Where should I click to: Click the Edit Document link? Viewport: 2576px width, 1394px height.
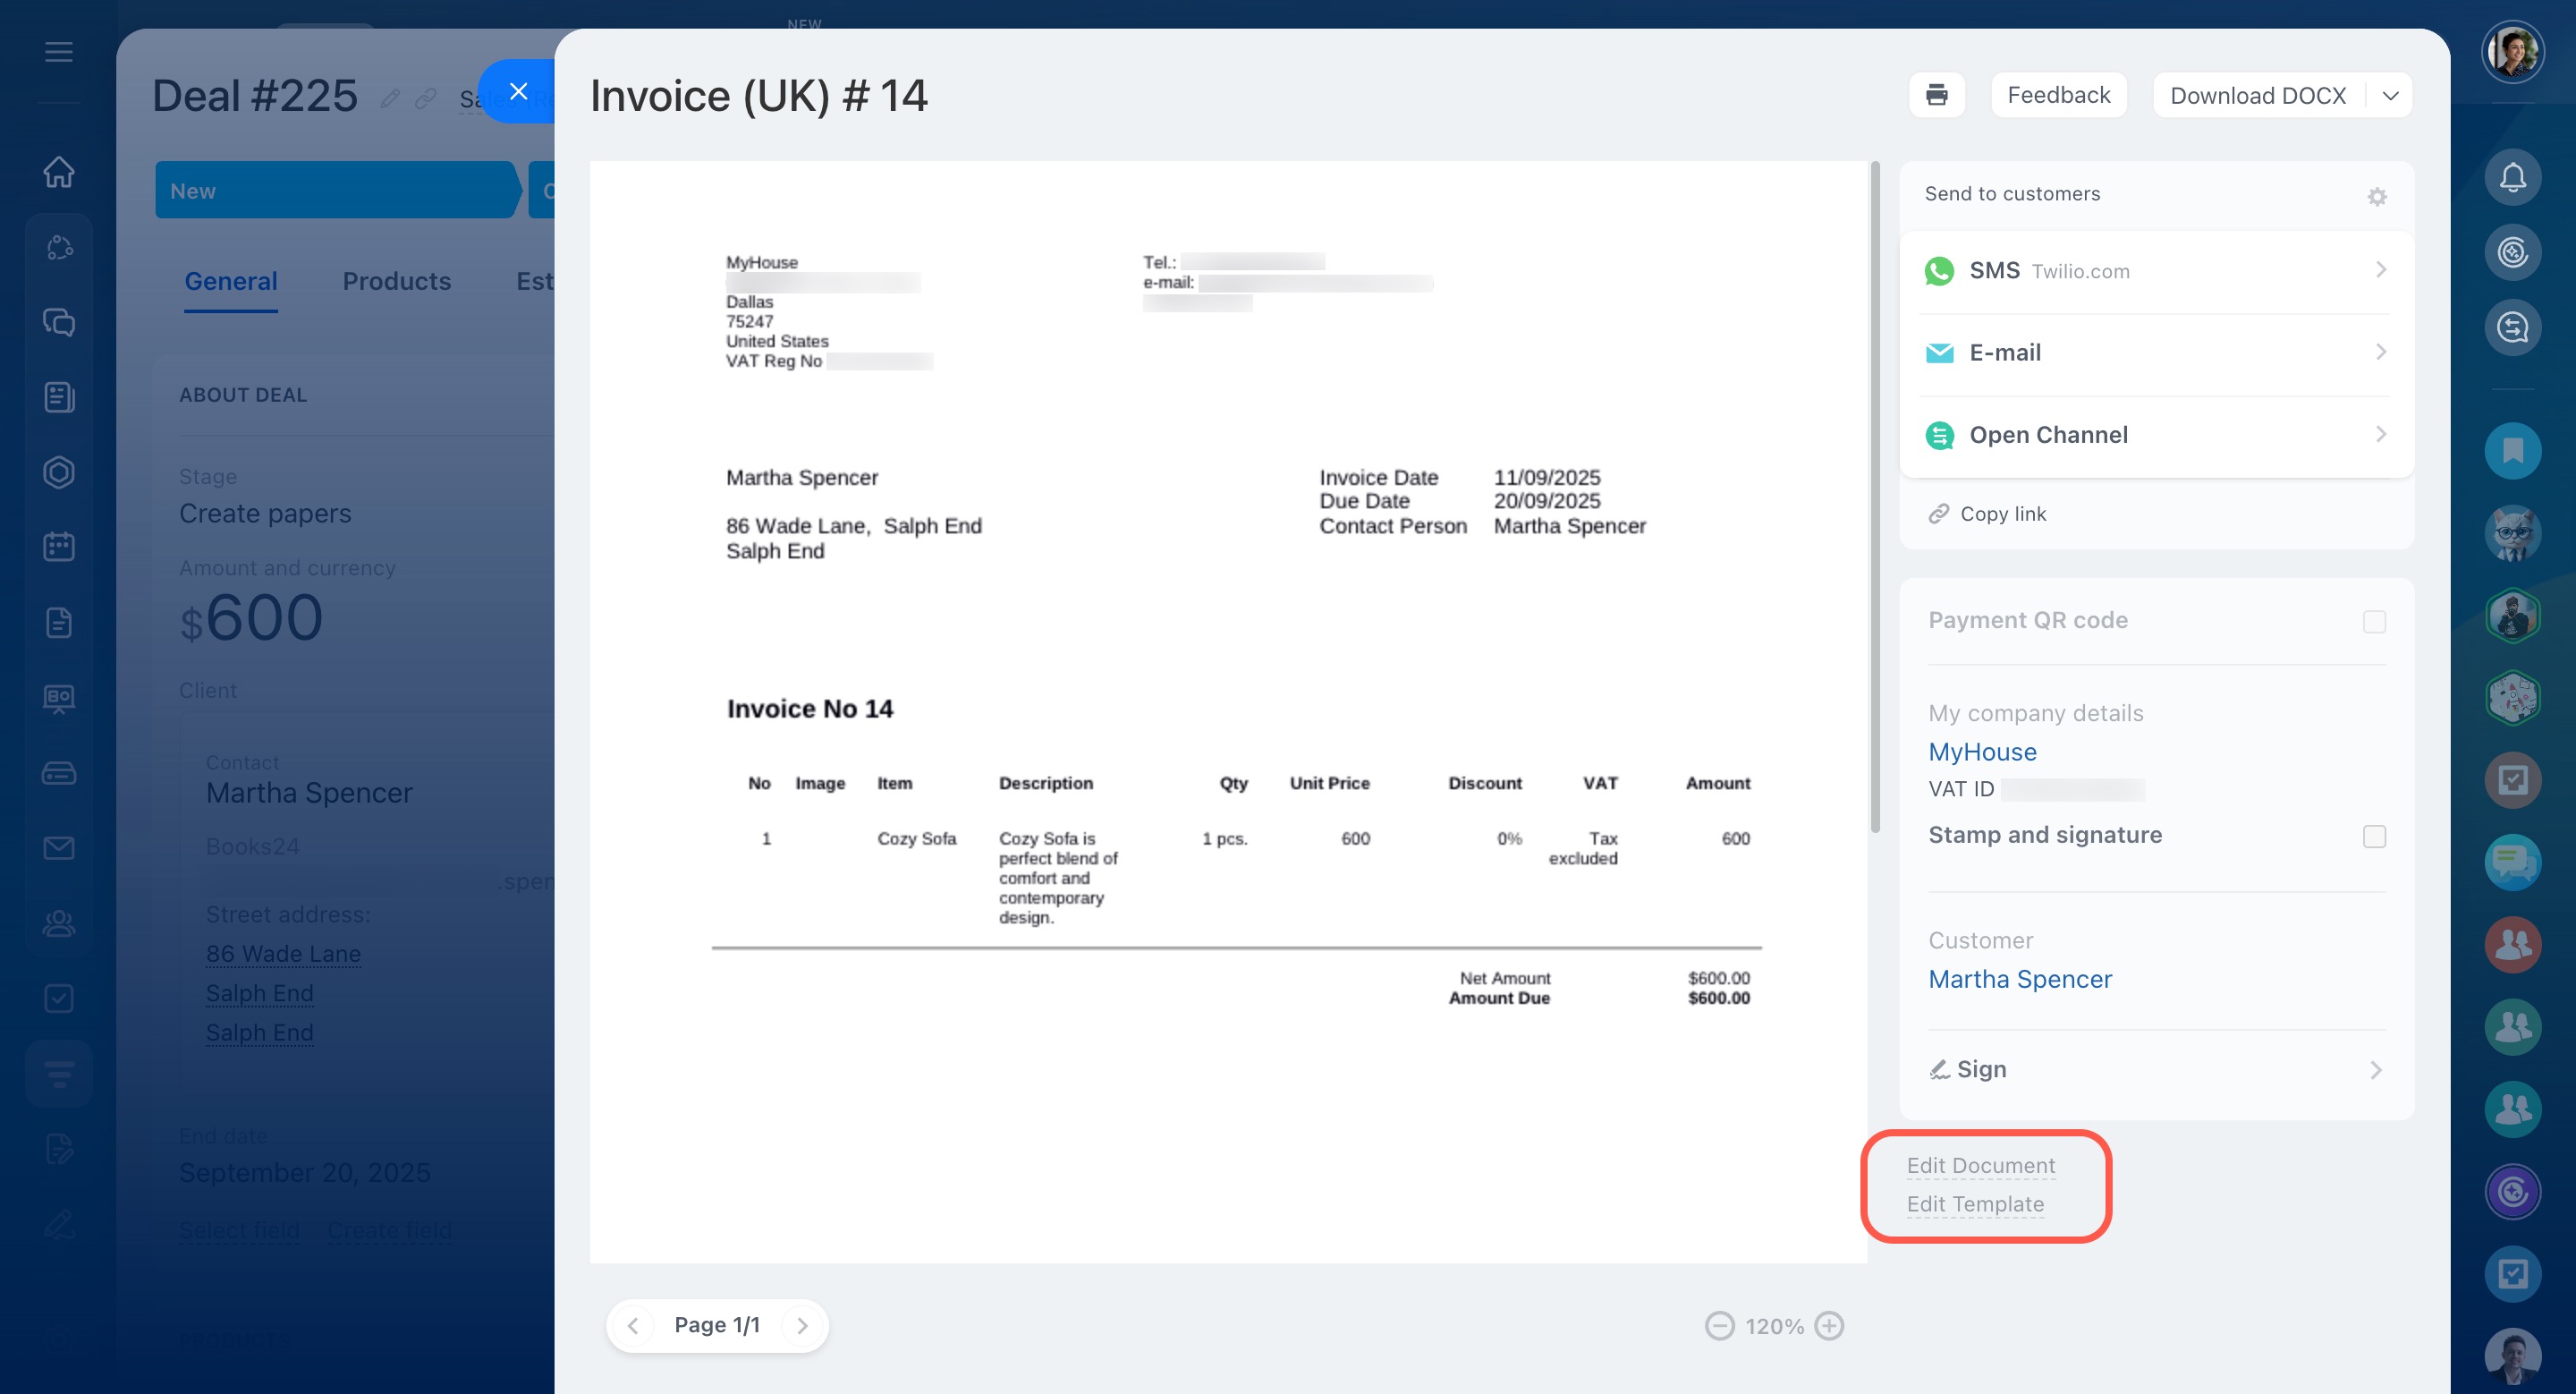[x=1980, y=1165]
